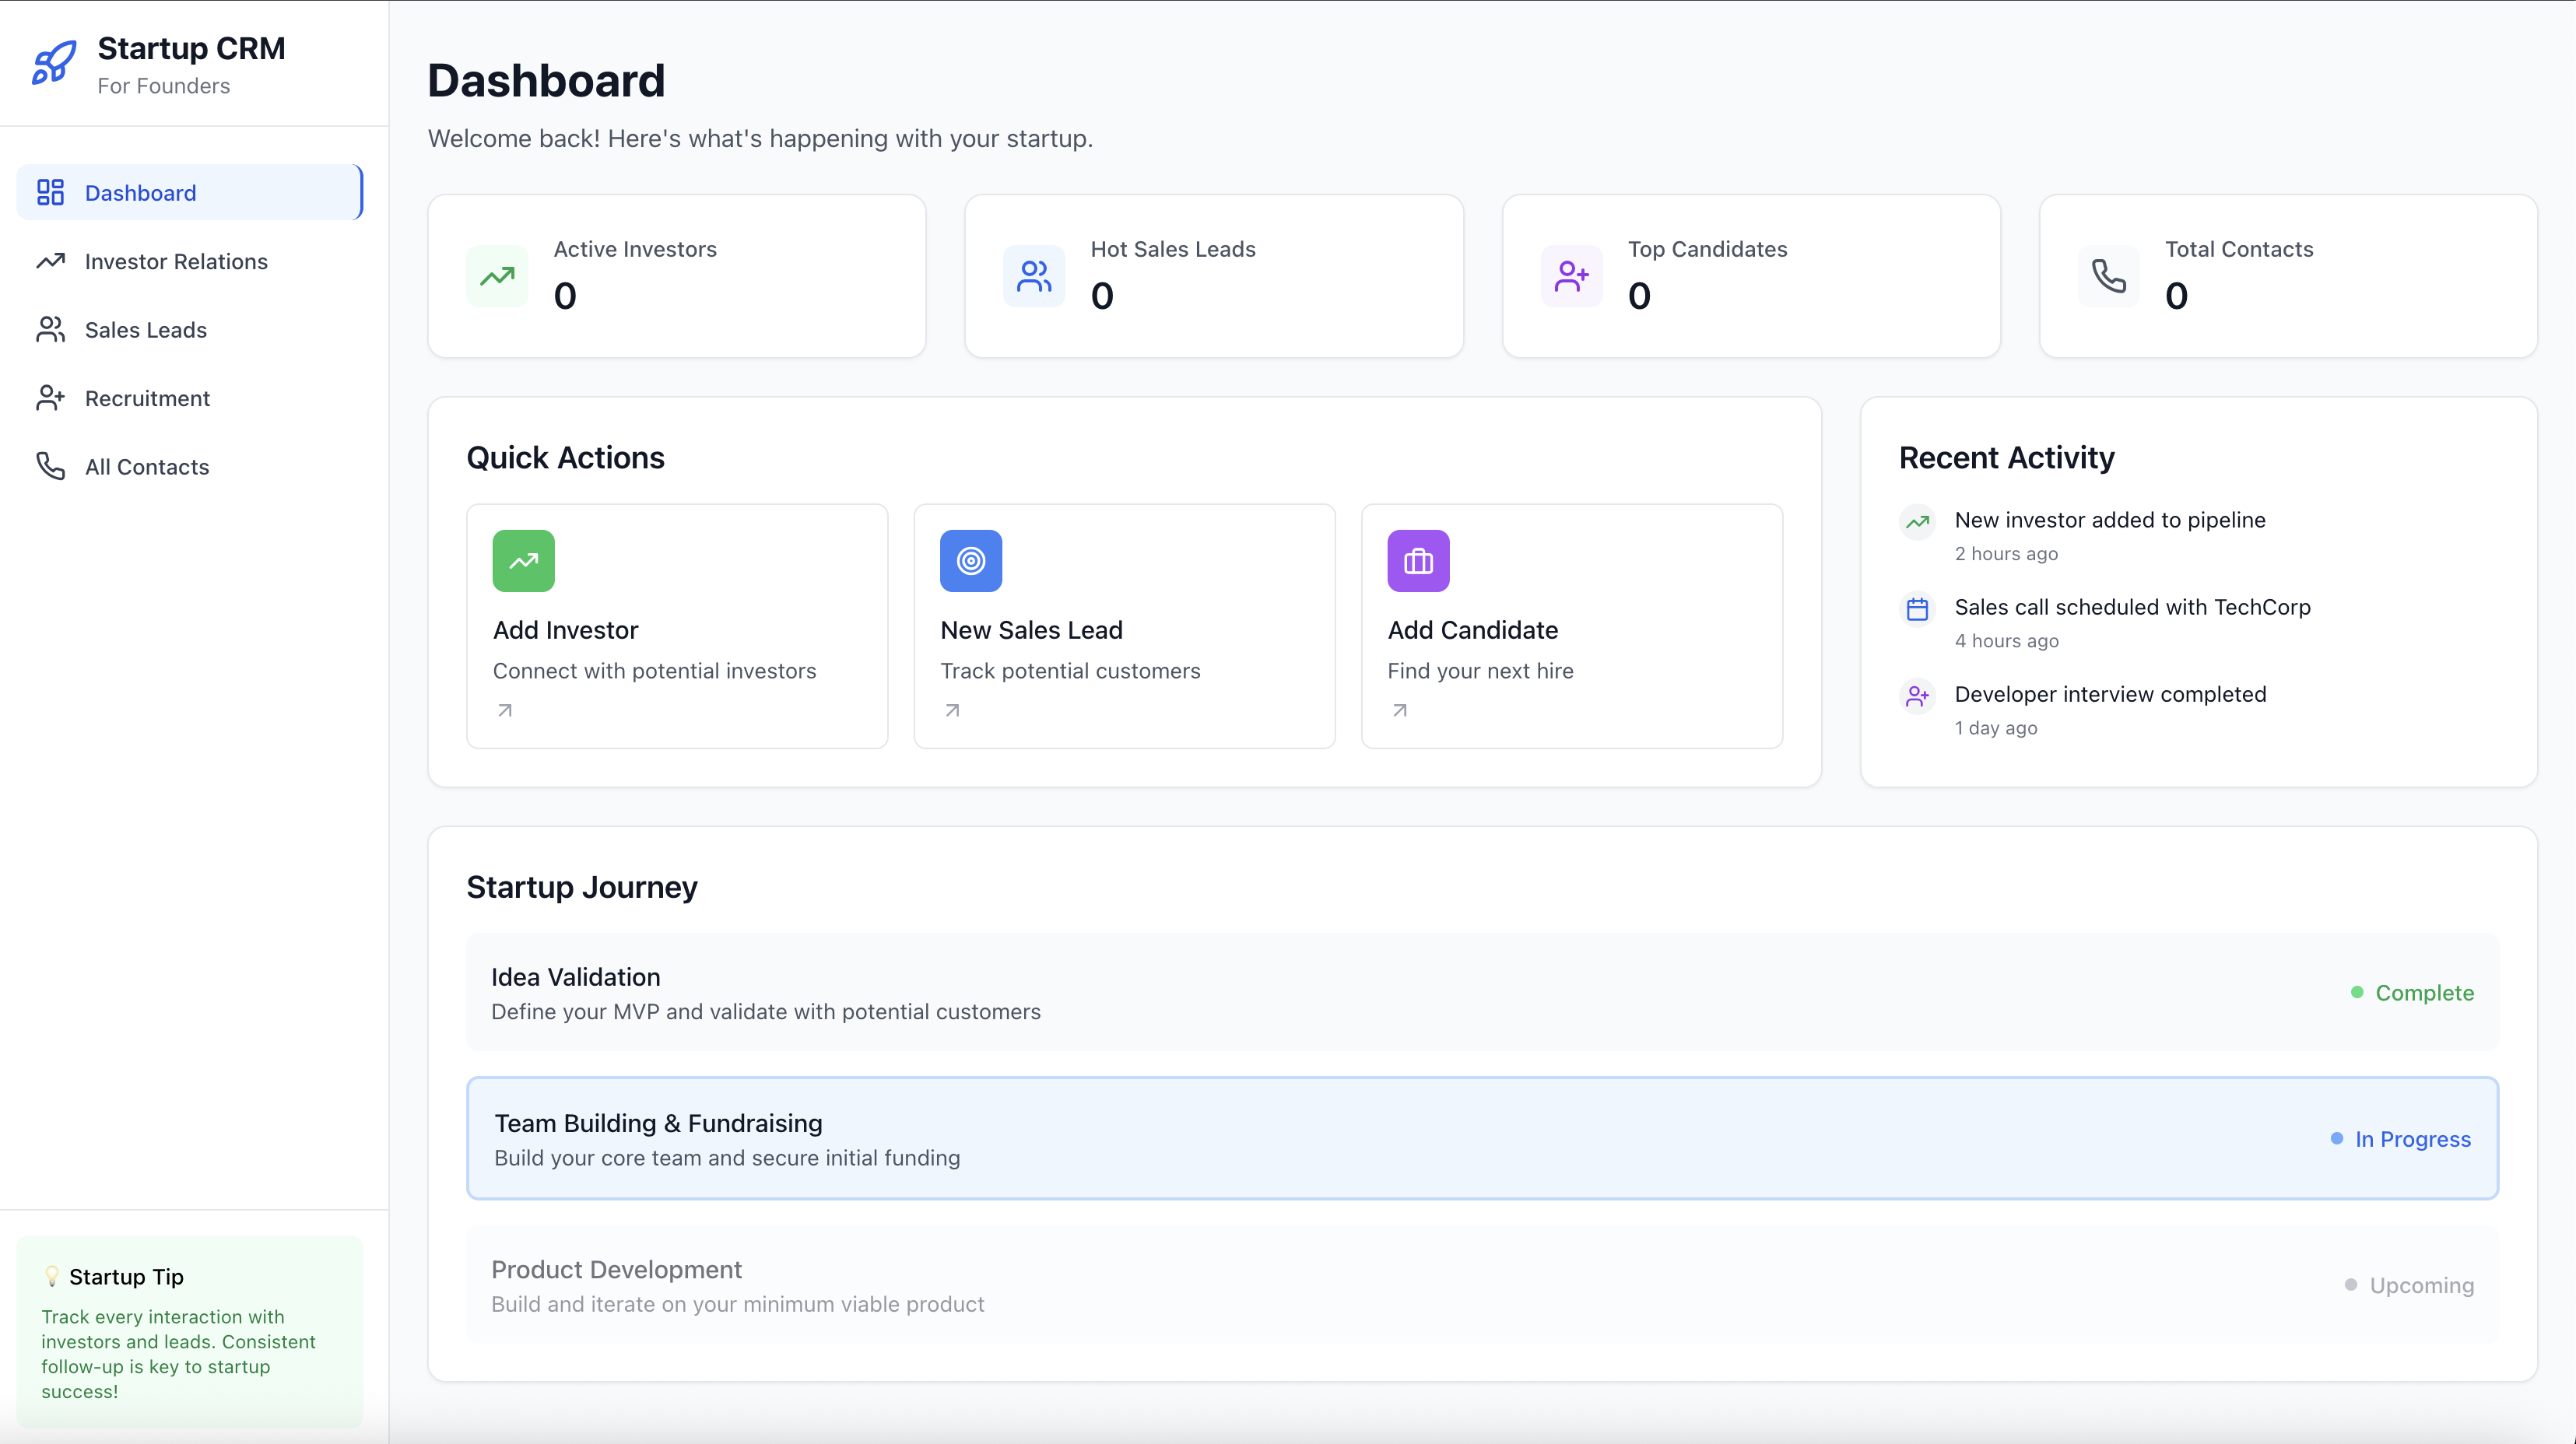Image resolution: width=2576 pixels, height=1444 pixels.
Task: Click the green Add Investor icon
Action: [x=524, y=561]
